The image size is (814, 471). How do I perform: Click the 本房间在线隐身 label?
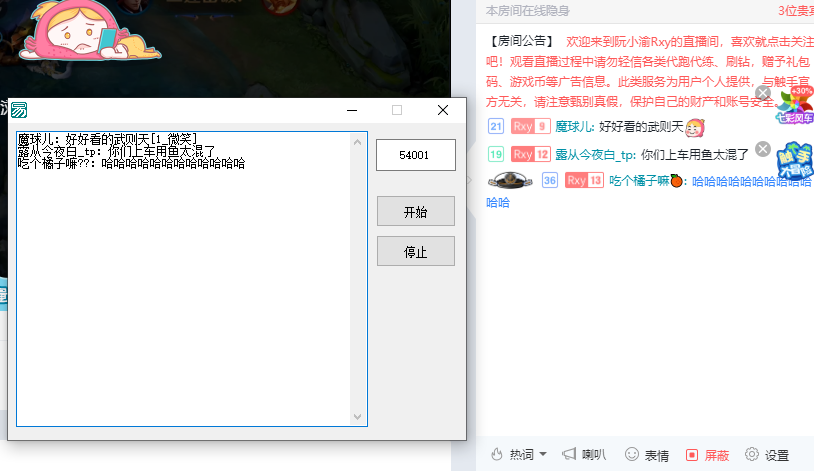[x=527, y=11]
